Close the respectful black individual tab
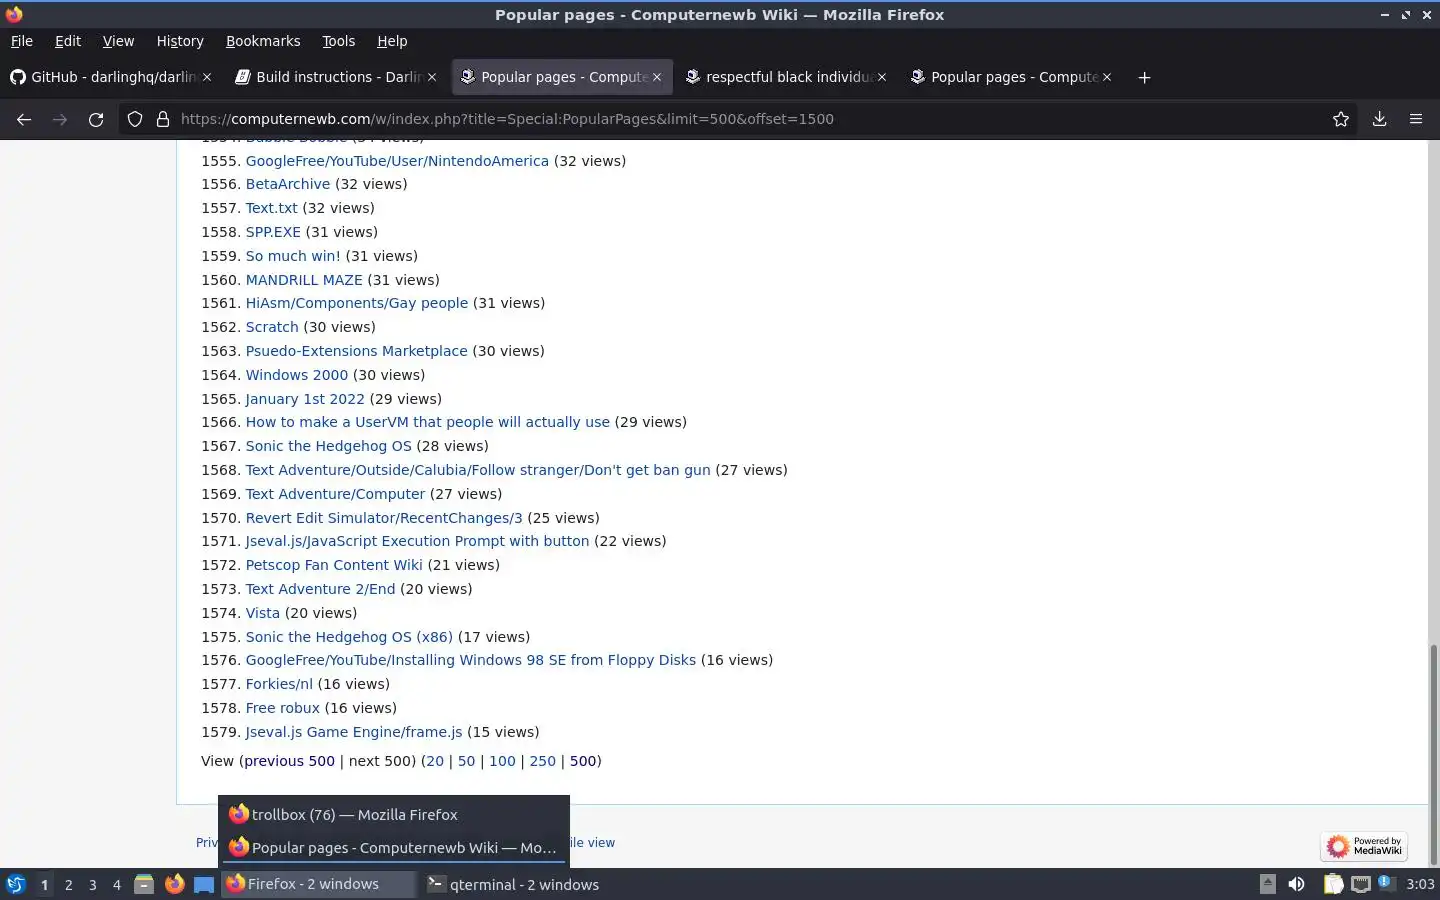 point(882,77)
